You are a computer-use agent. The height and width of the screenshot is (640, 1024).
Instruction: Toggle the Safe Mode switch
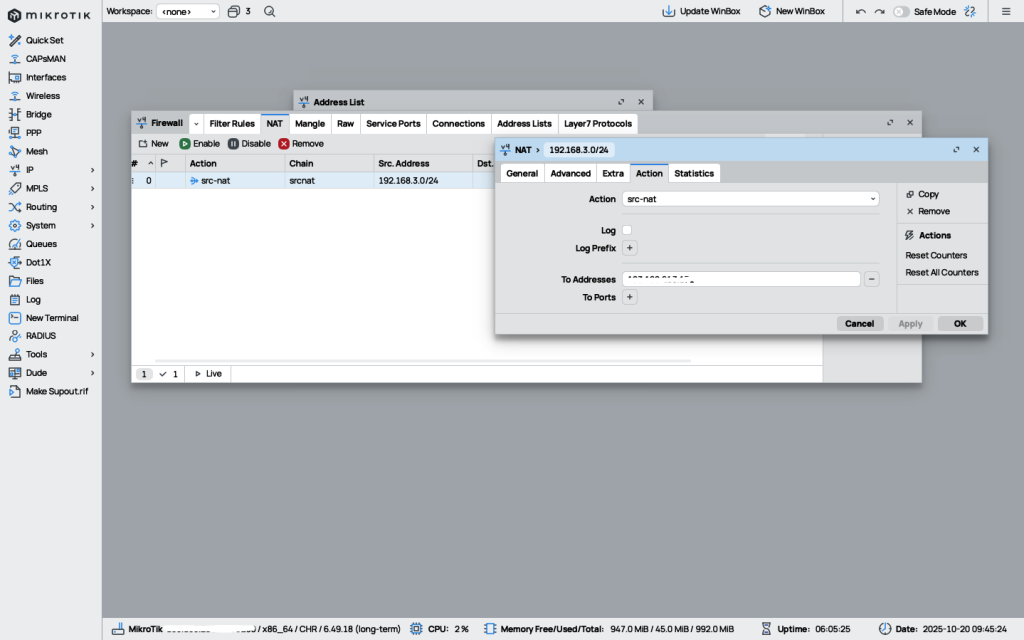pyautogui.click(x=901, y=11)
